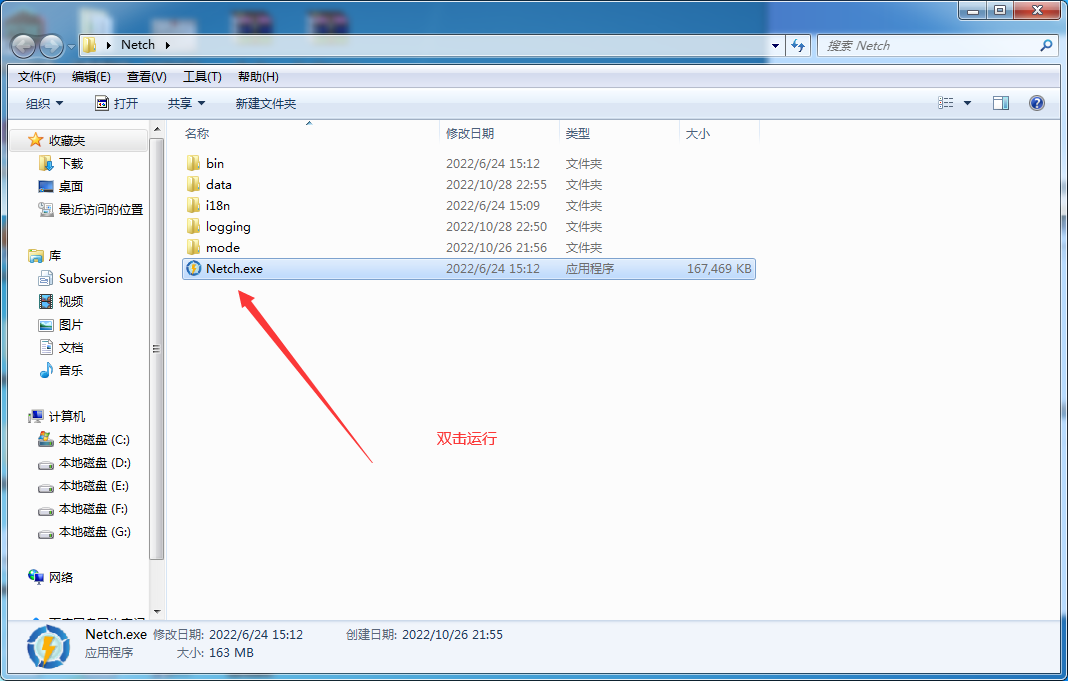Open the 组织 dropdown menu
This screenshot has height=681, width=1068.
(44, 103)
